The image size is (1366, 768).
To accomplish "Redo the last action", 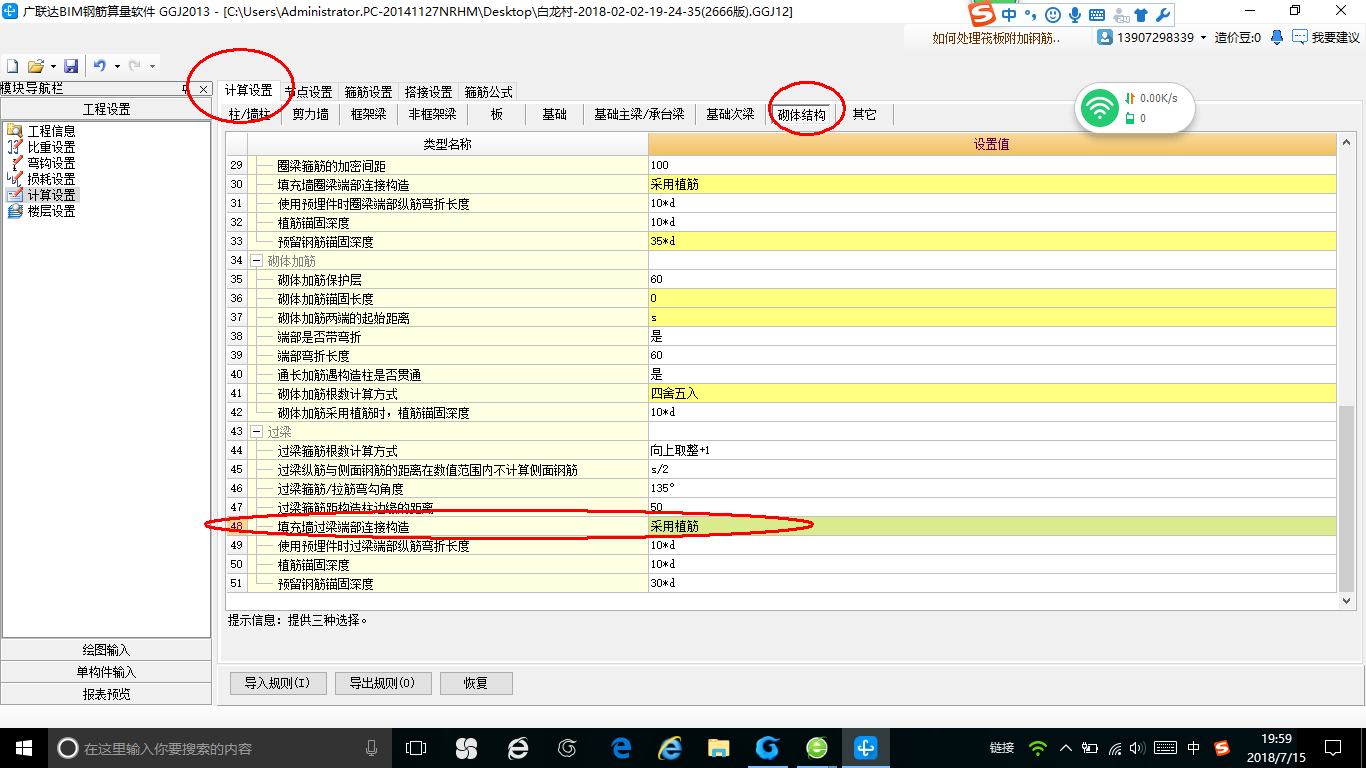I will pos(135,66).
